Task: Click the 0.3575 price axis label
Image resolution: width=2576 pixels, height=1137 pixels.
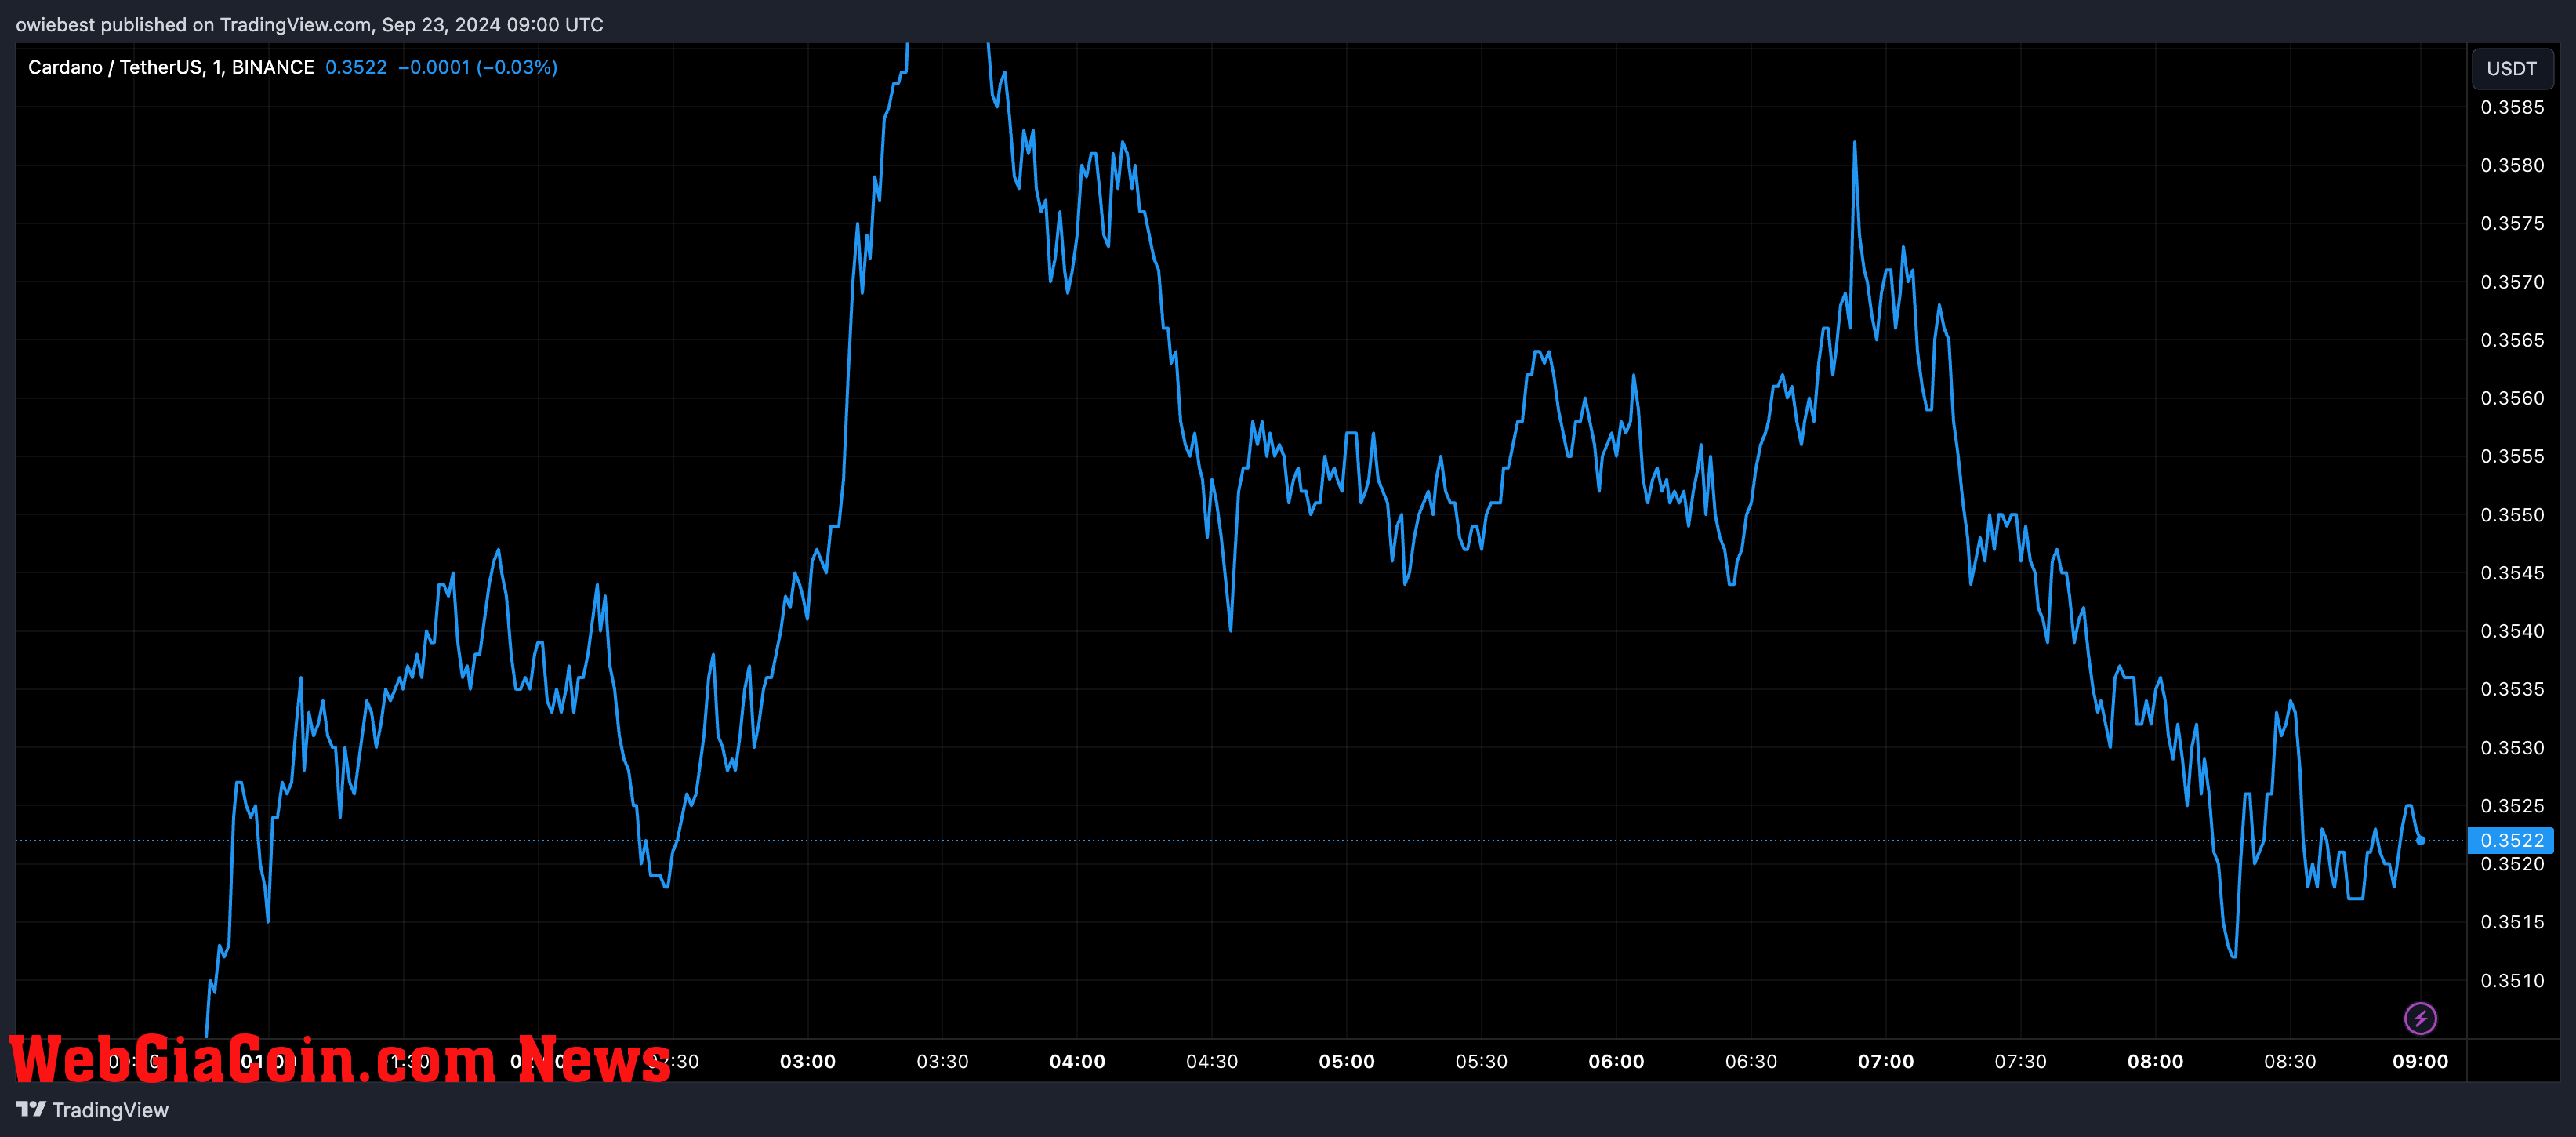Action: [x=2512, y=223]
